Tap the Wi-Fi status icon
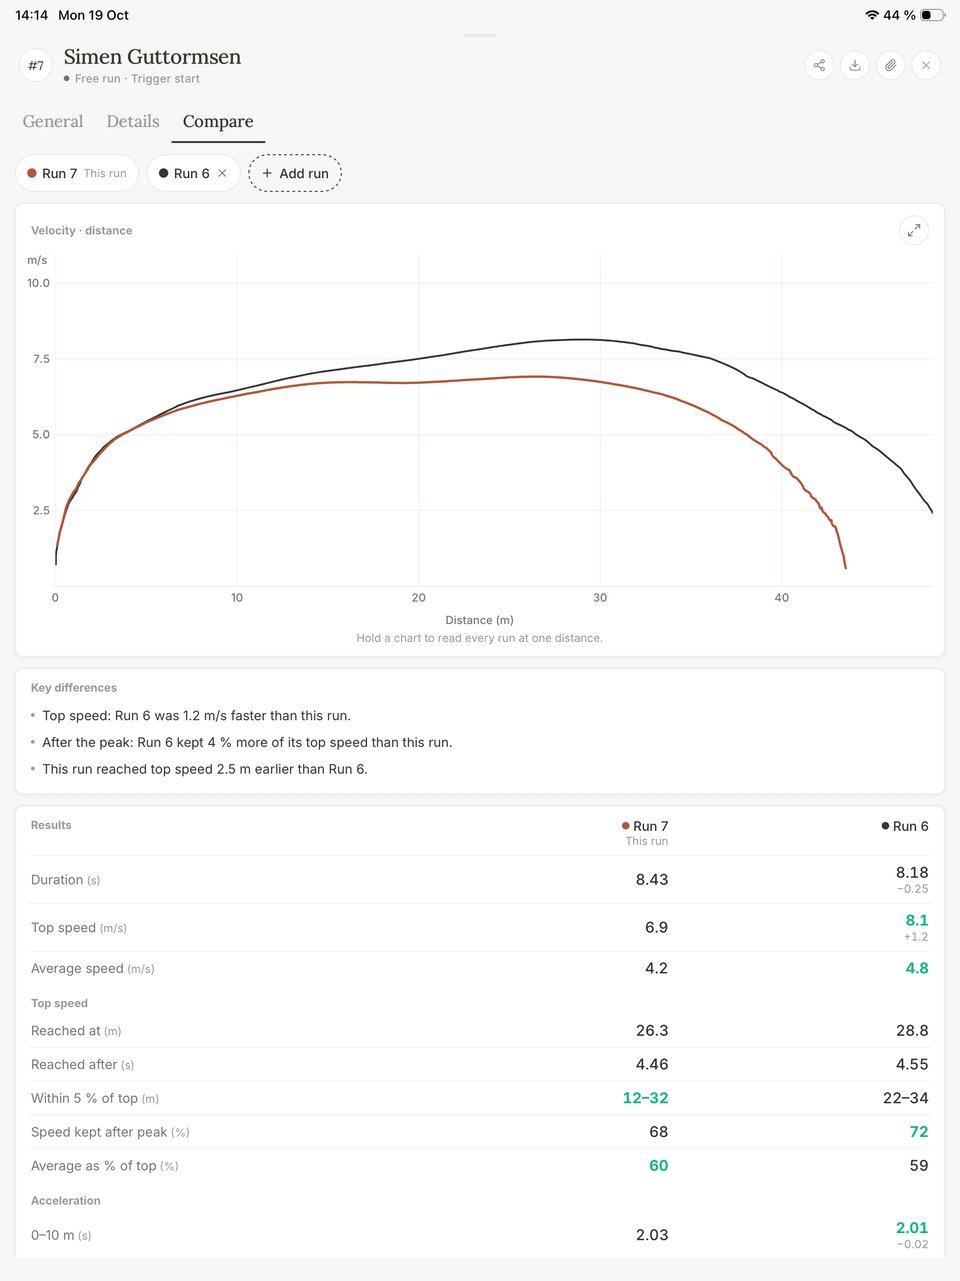Screen dimensions: 960x1281 tap(872, 15)
